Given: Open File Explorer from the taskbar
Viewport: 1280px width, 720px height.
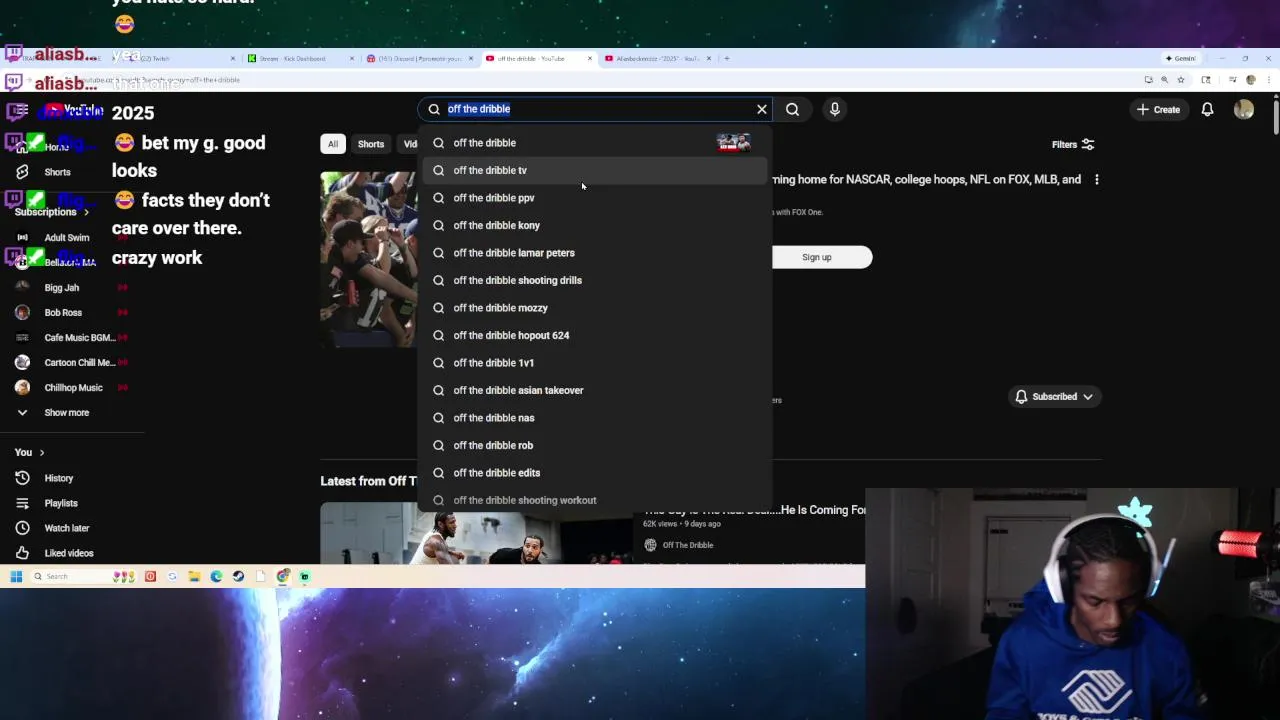Looking at the screenshot, I should coord(194,576).
